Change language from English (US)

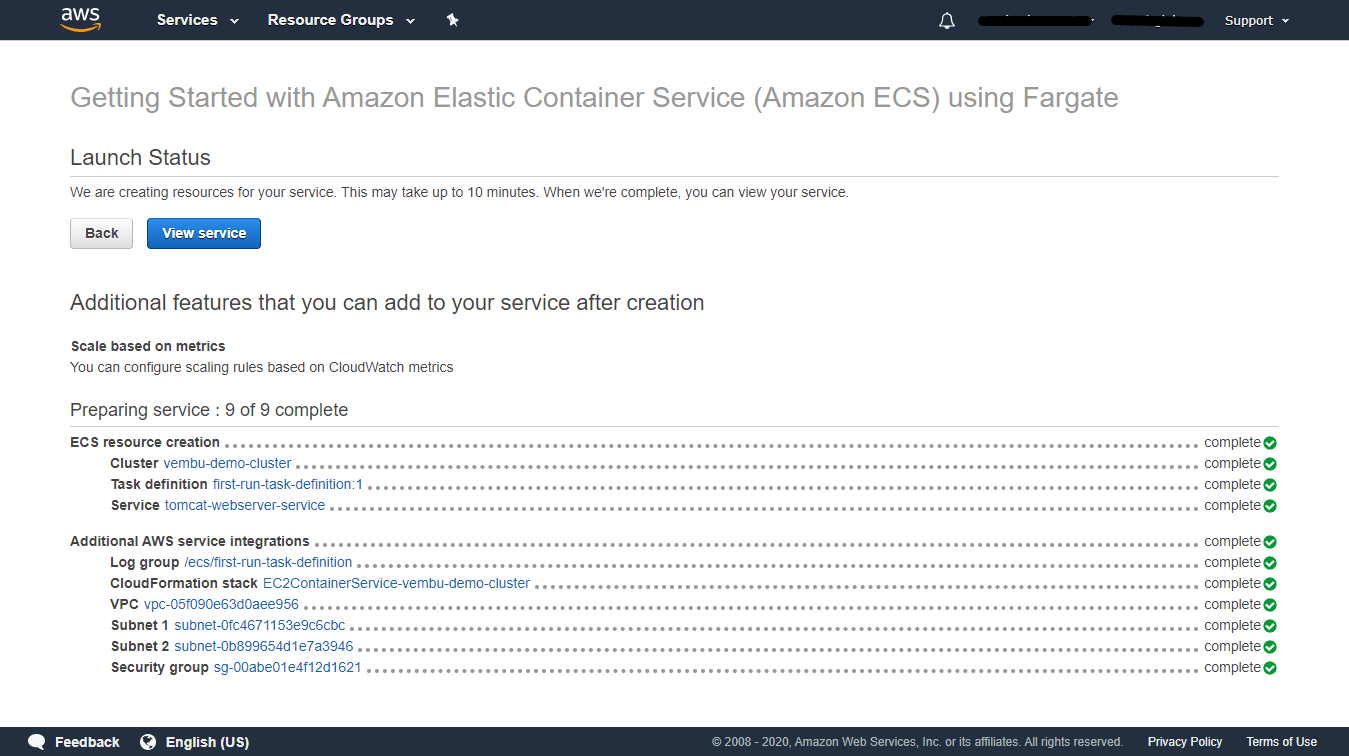207,742
